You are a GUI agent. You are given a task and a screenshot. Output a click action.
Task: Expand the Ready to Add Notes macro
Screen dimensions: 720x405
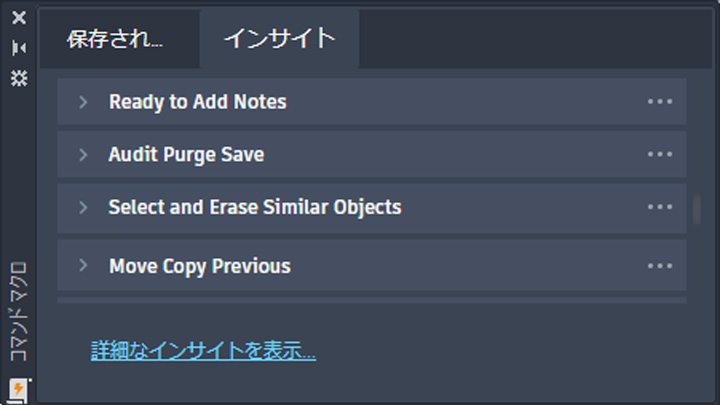tap(83, 102)
